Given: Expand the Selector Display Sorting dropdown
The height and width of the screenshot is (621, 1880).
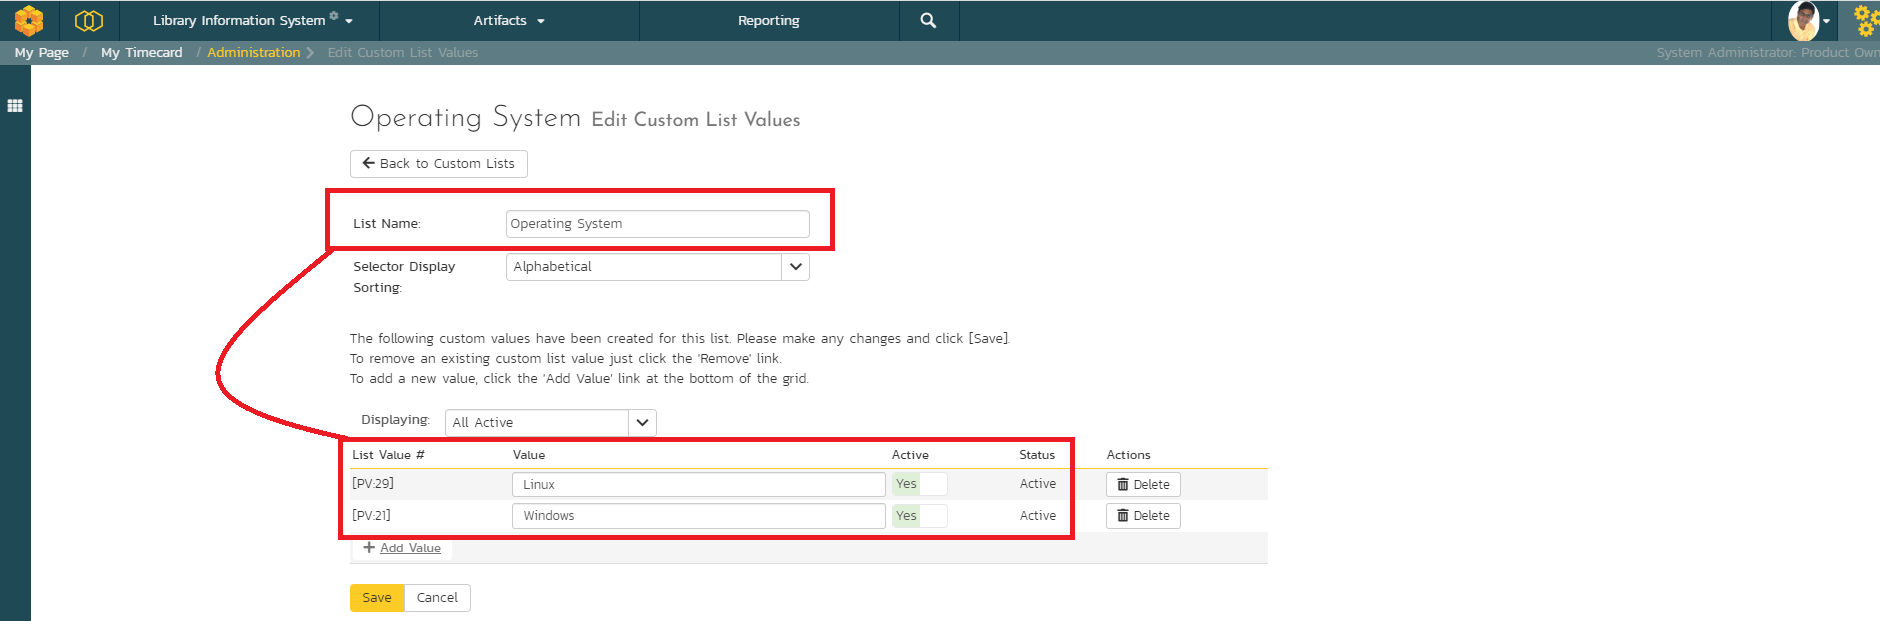Looking at the screenshot, I should 795,267.
